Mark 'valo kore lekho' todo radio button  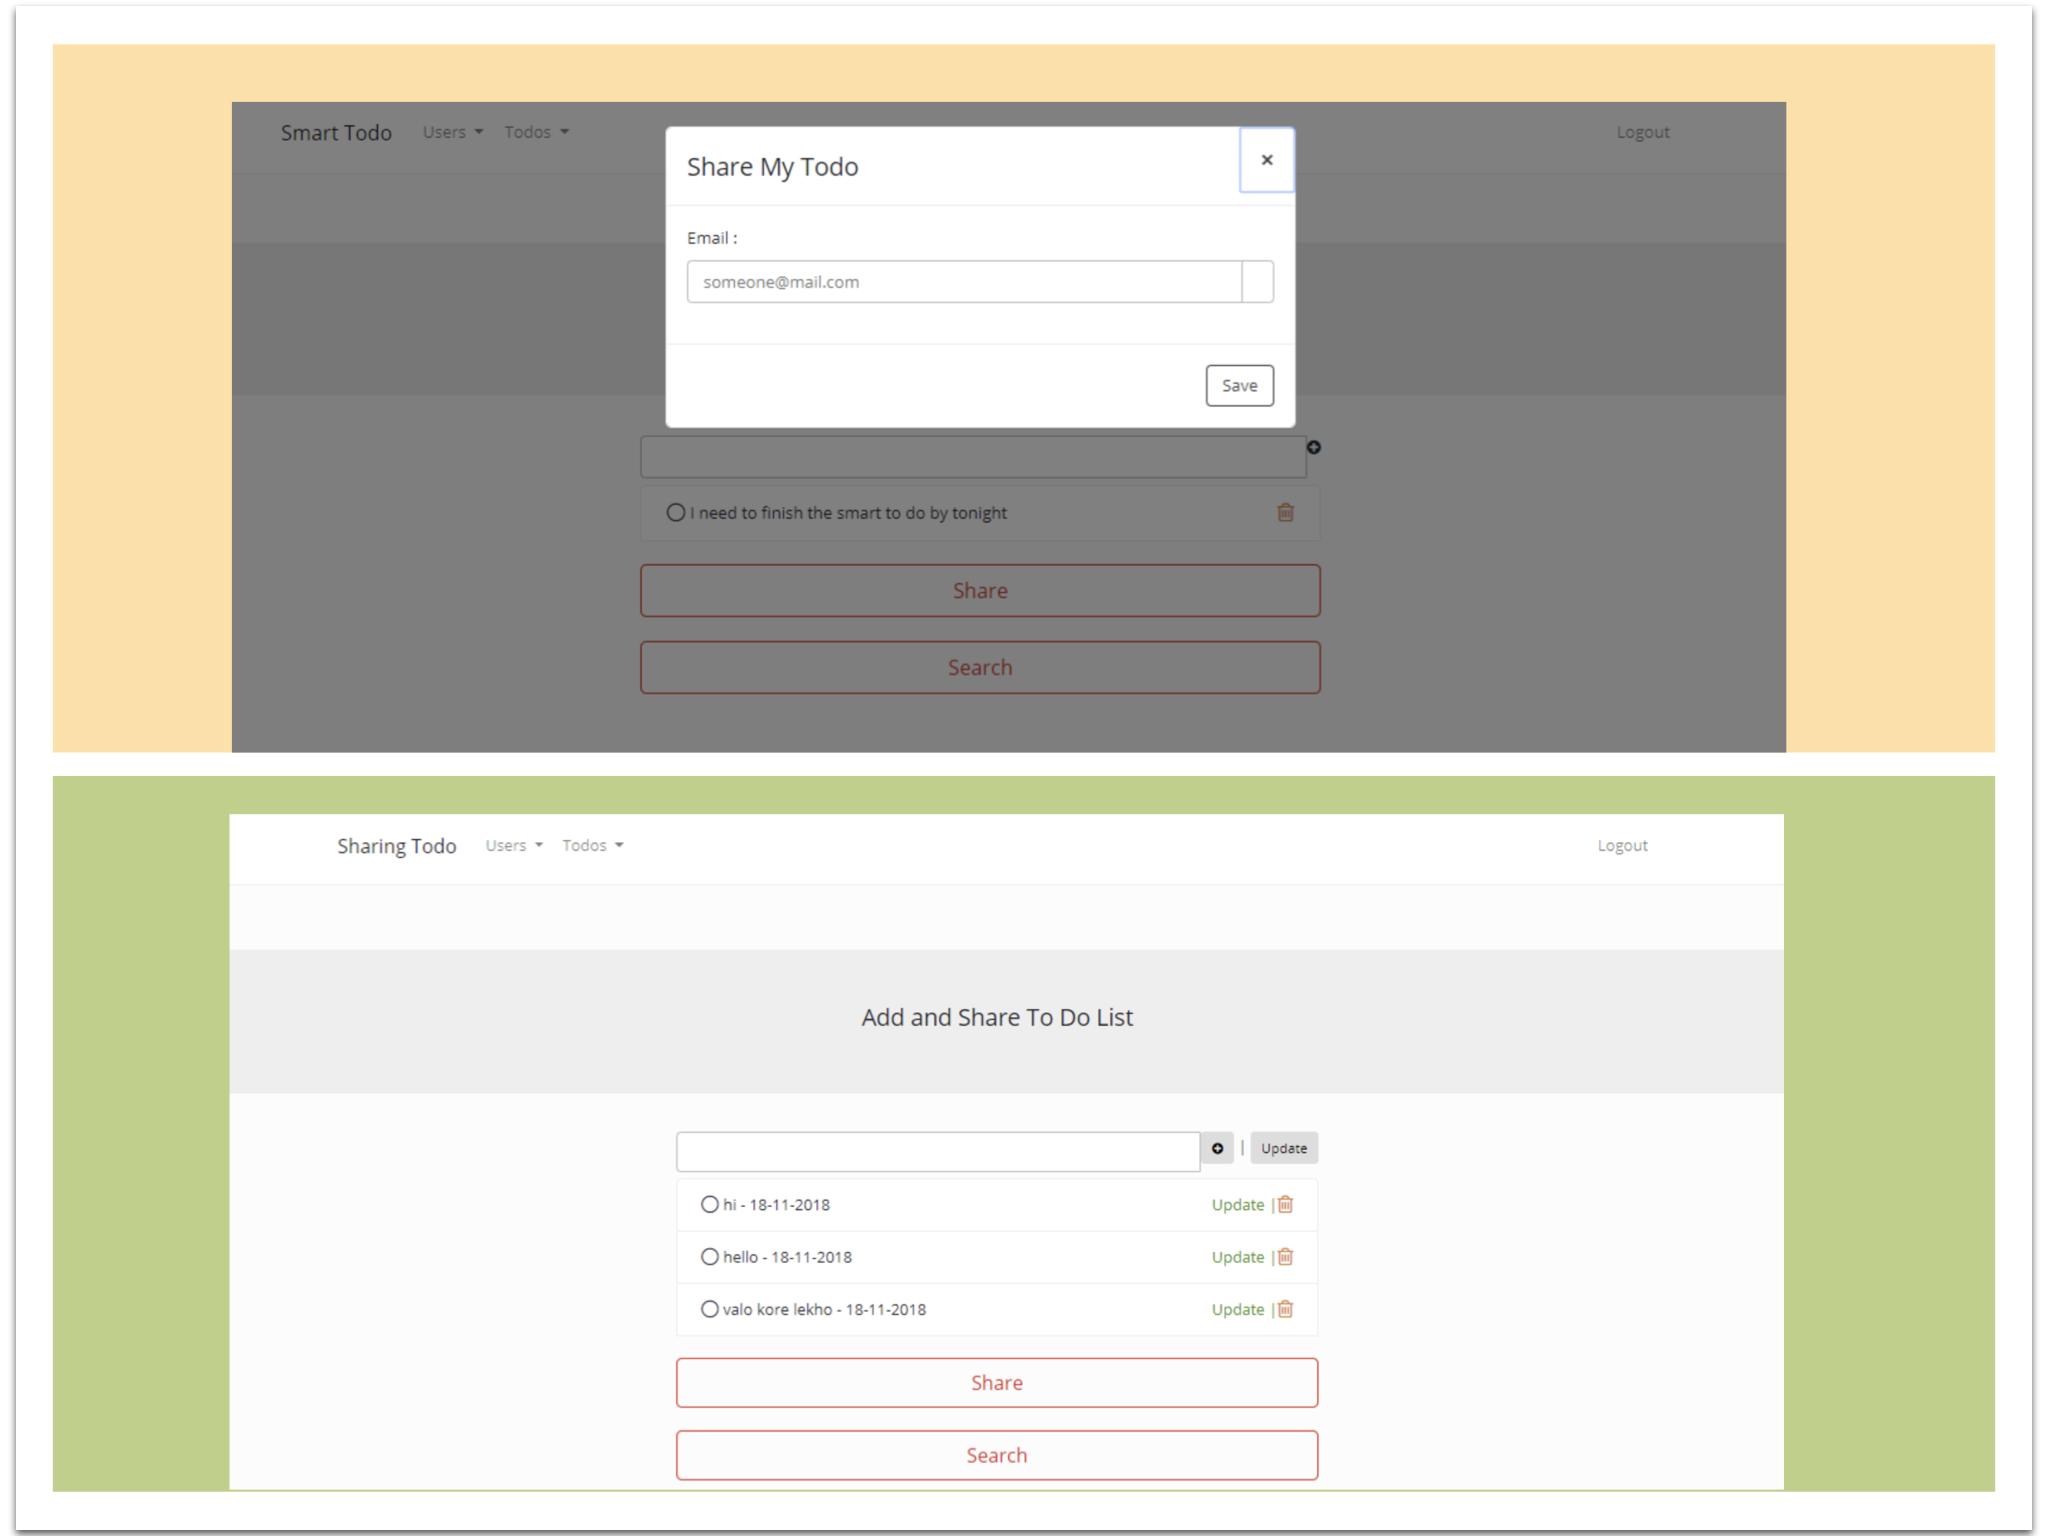[710, 1308]
